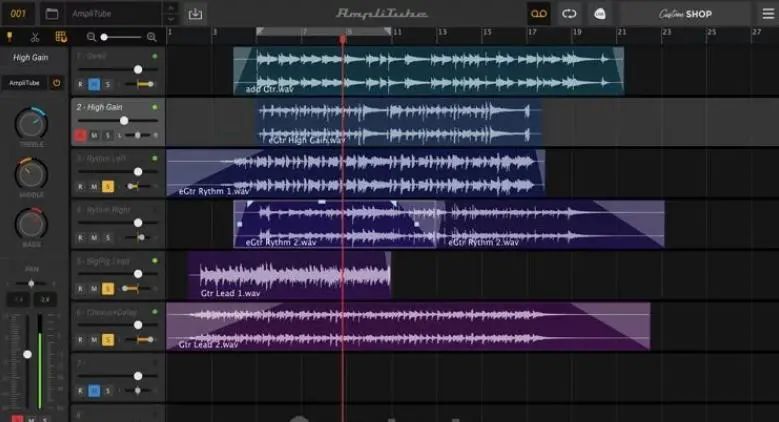The height and width of the screenshot is (422, 779).
Task: Click track 2 High Gain volume slider handle
Action: (x=124, y=120)
